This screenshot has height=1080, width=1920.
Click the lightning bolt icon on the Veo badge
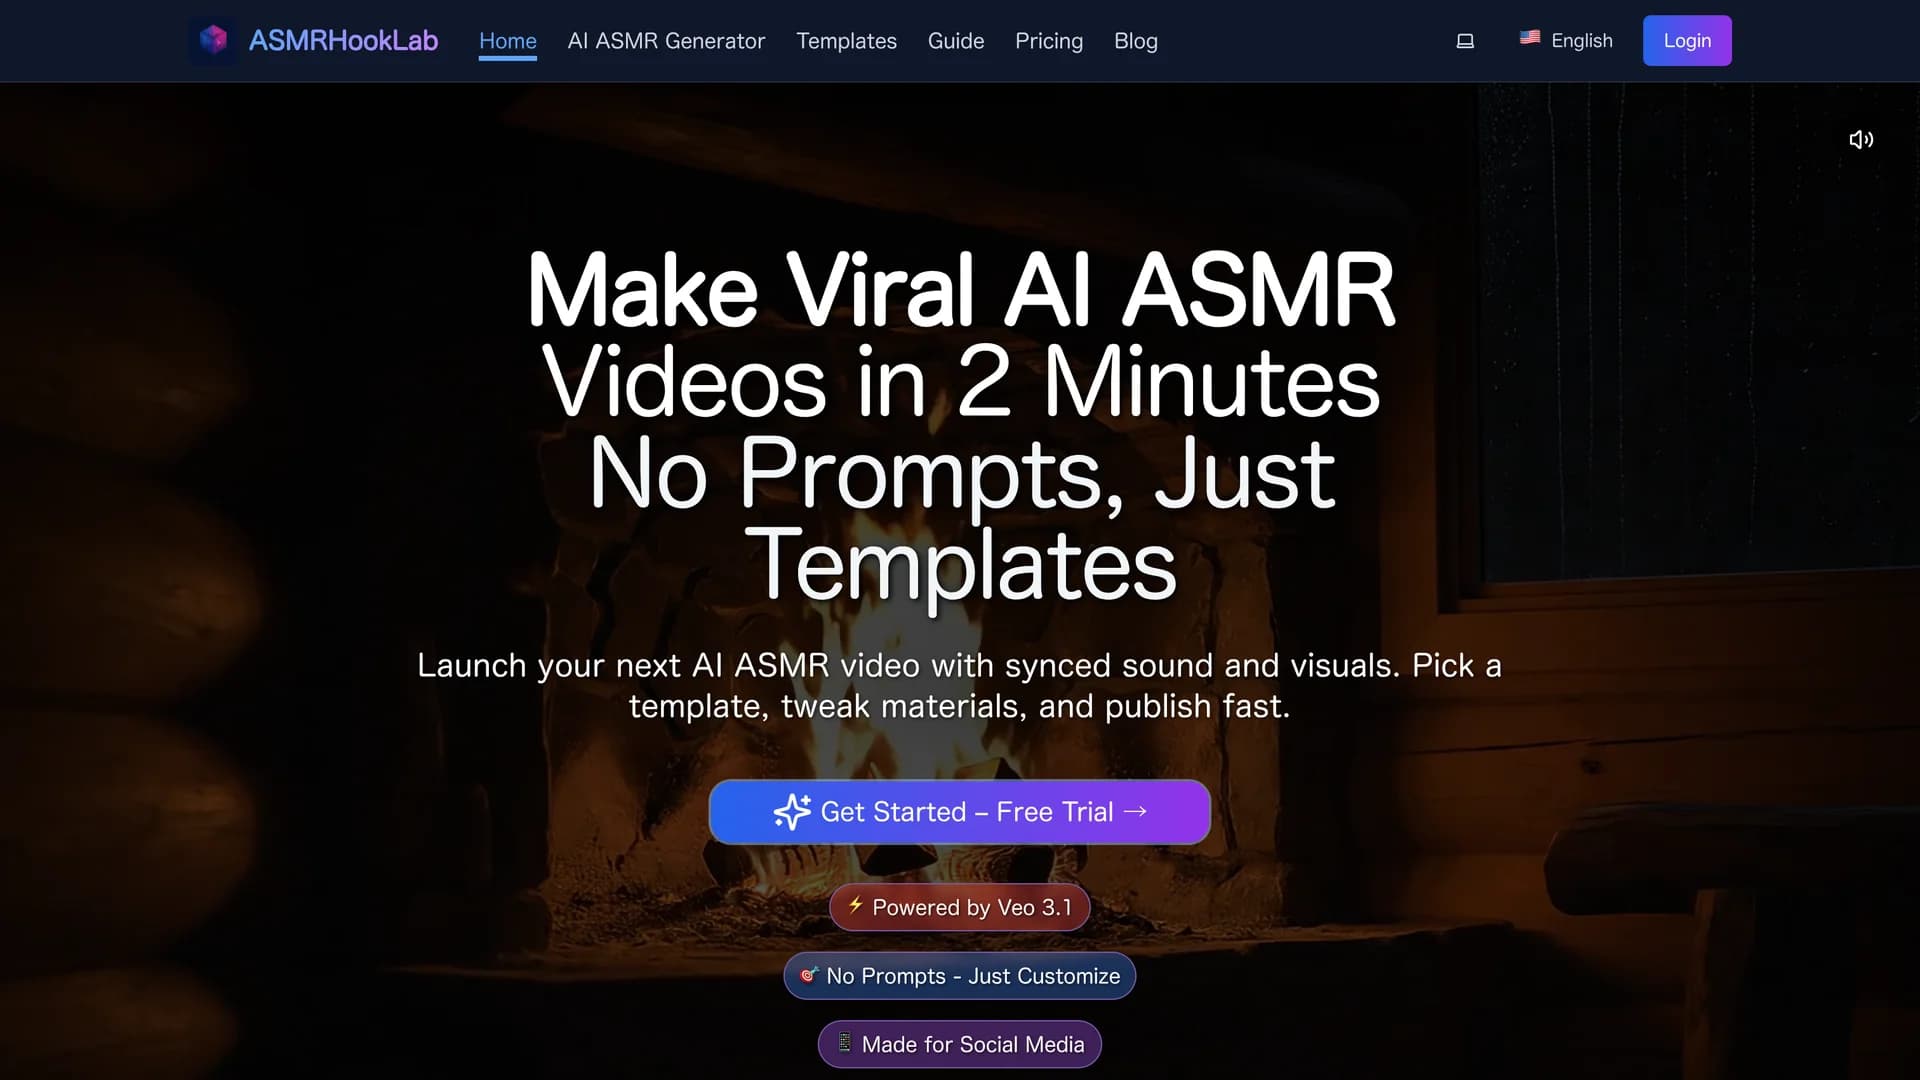pos(855,905)
